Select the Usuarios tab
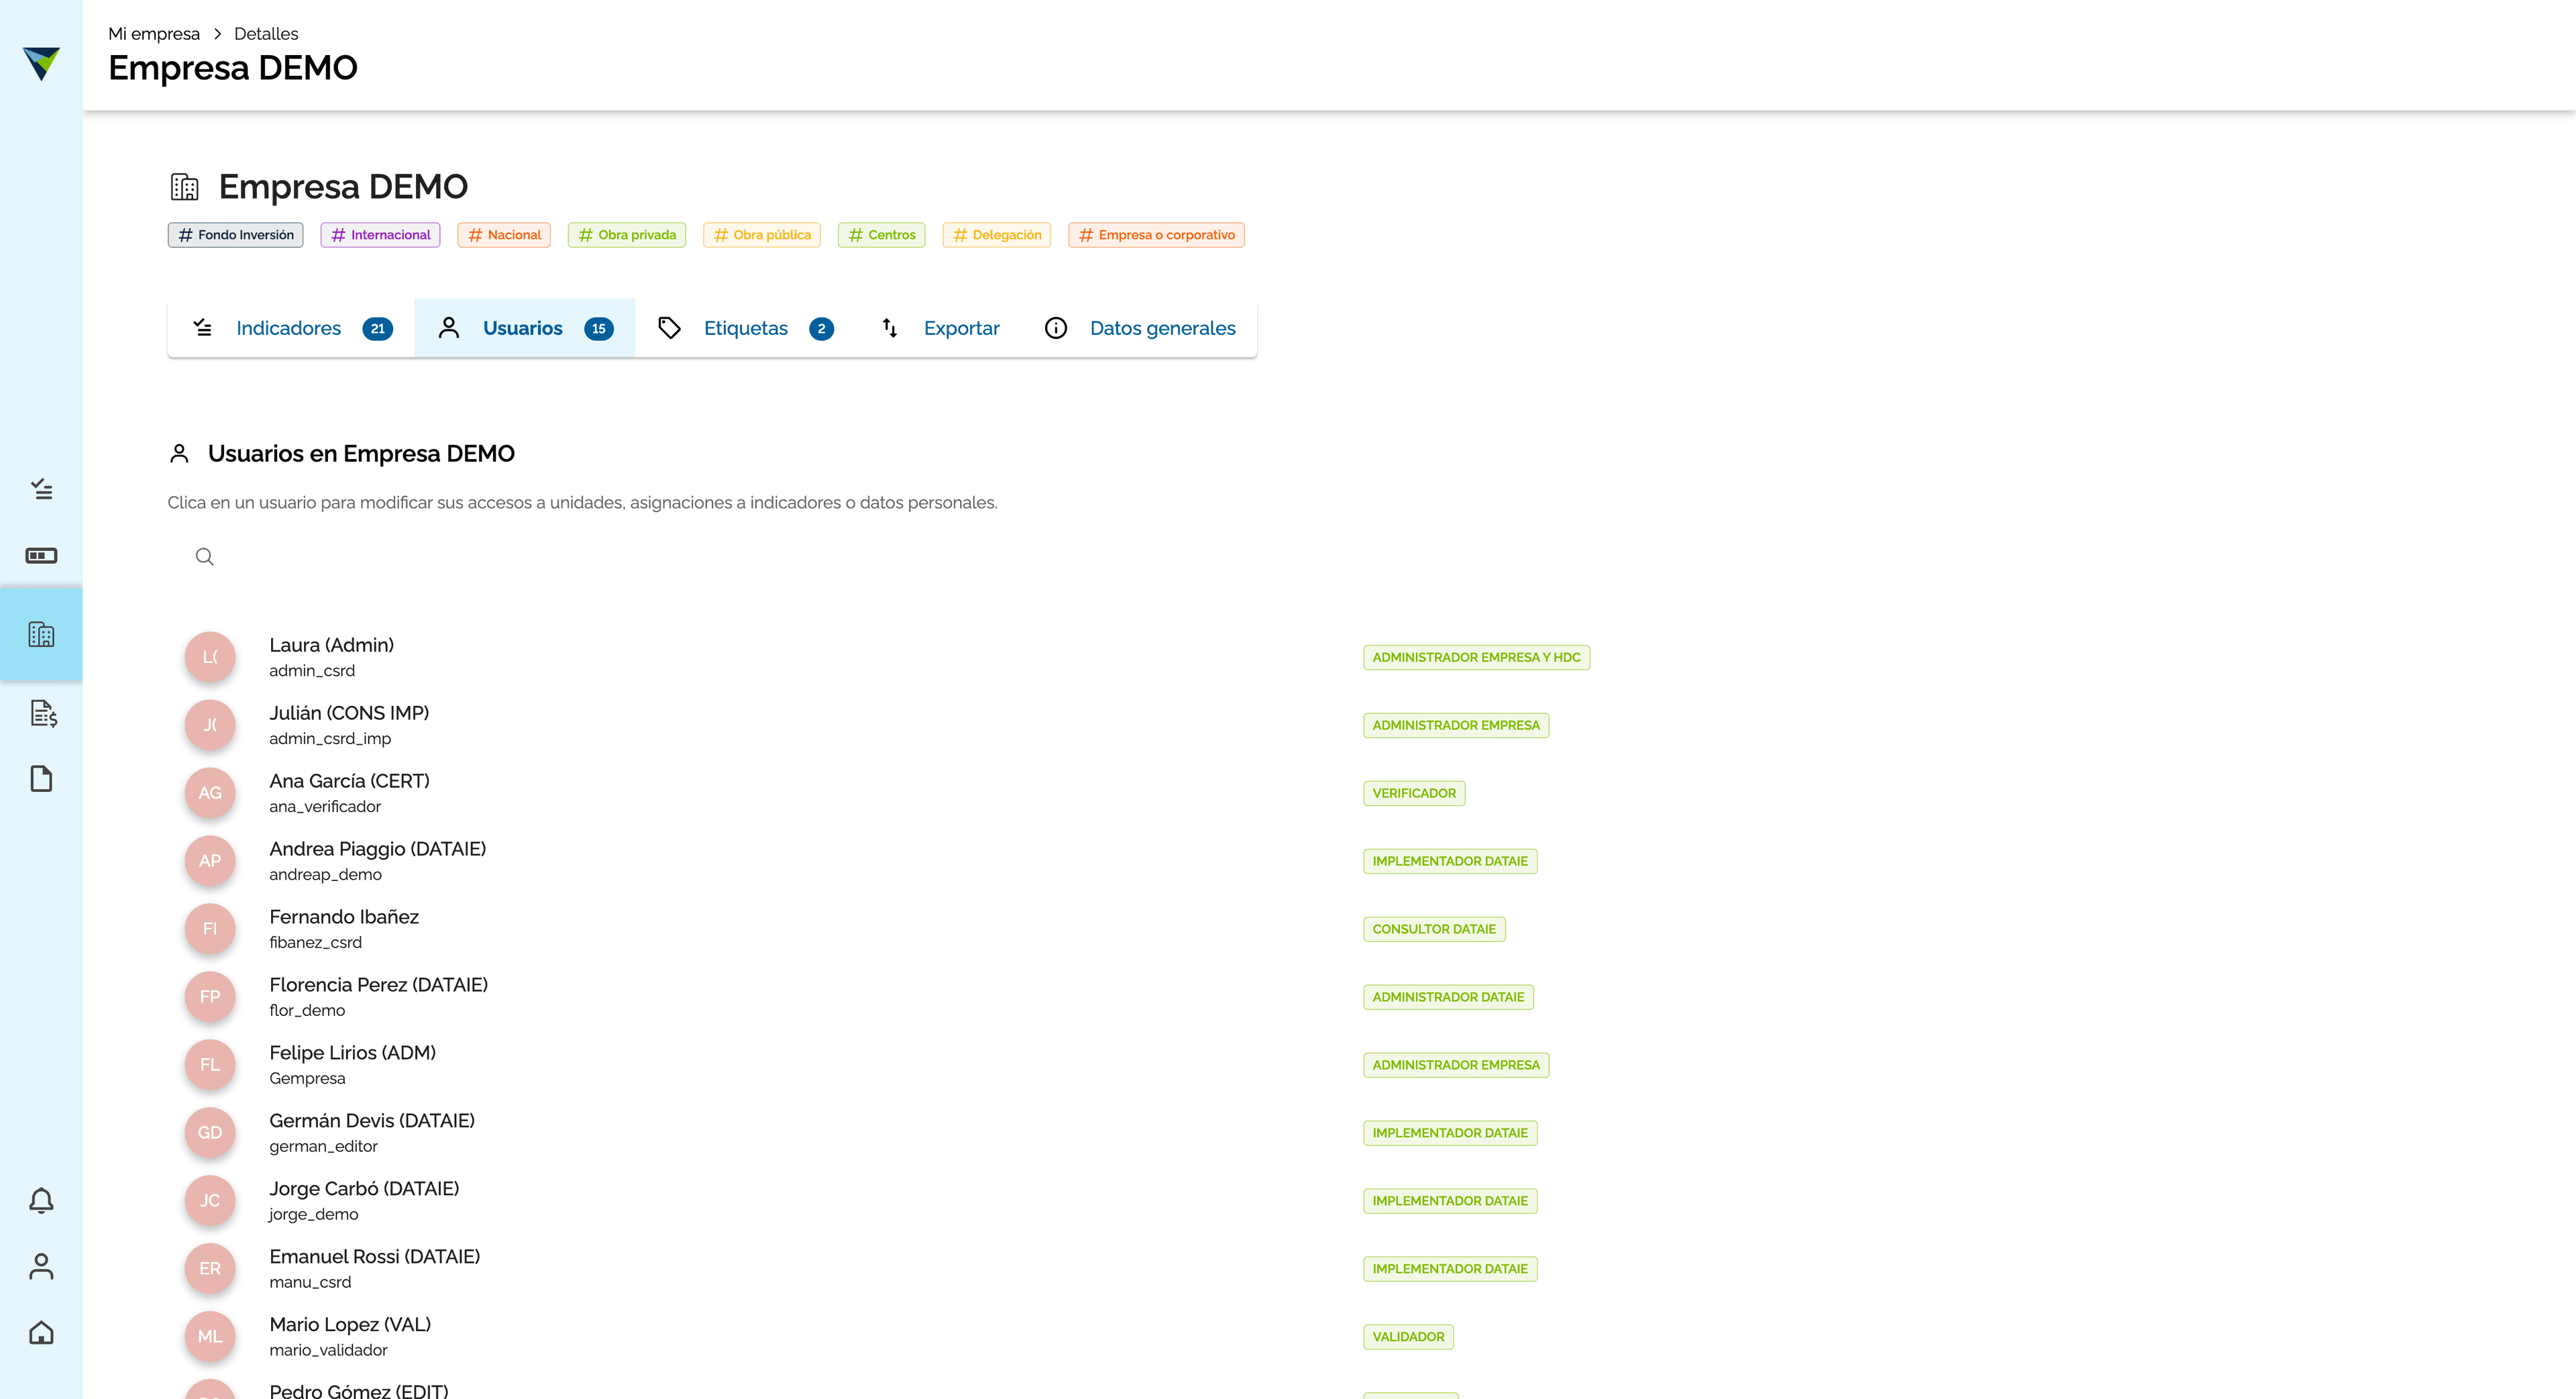Viewport: 2576px width, 1399px height. pos(525,328)
